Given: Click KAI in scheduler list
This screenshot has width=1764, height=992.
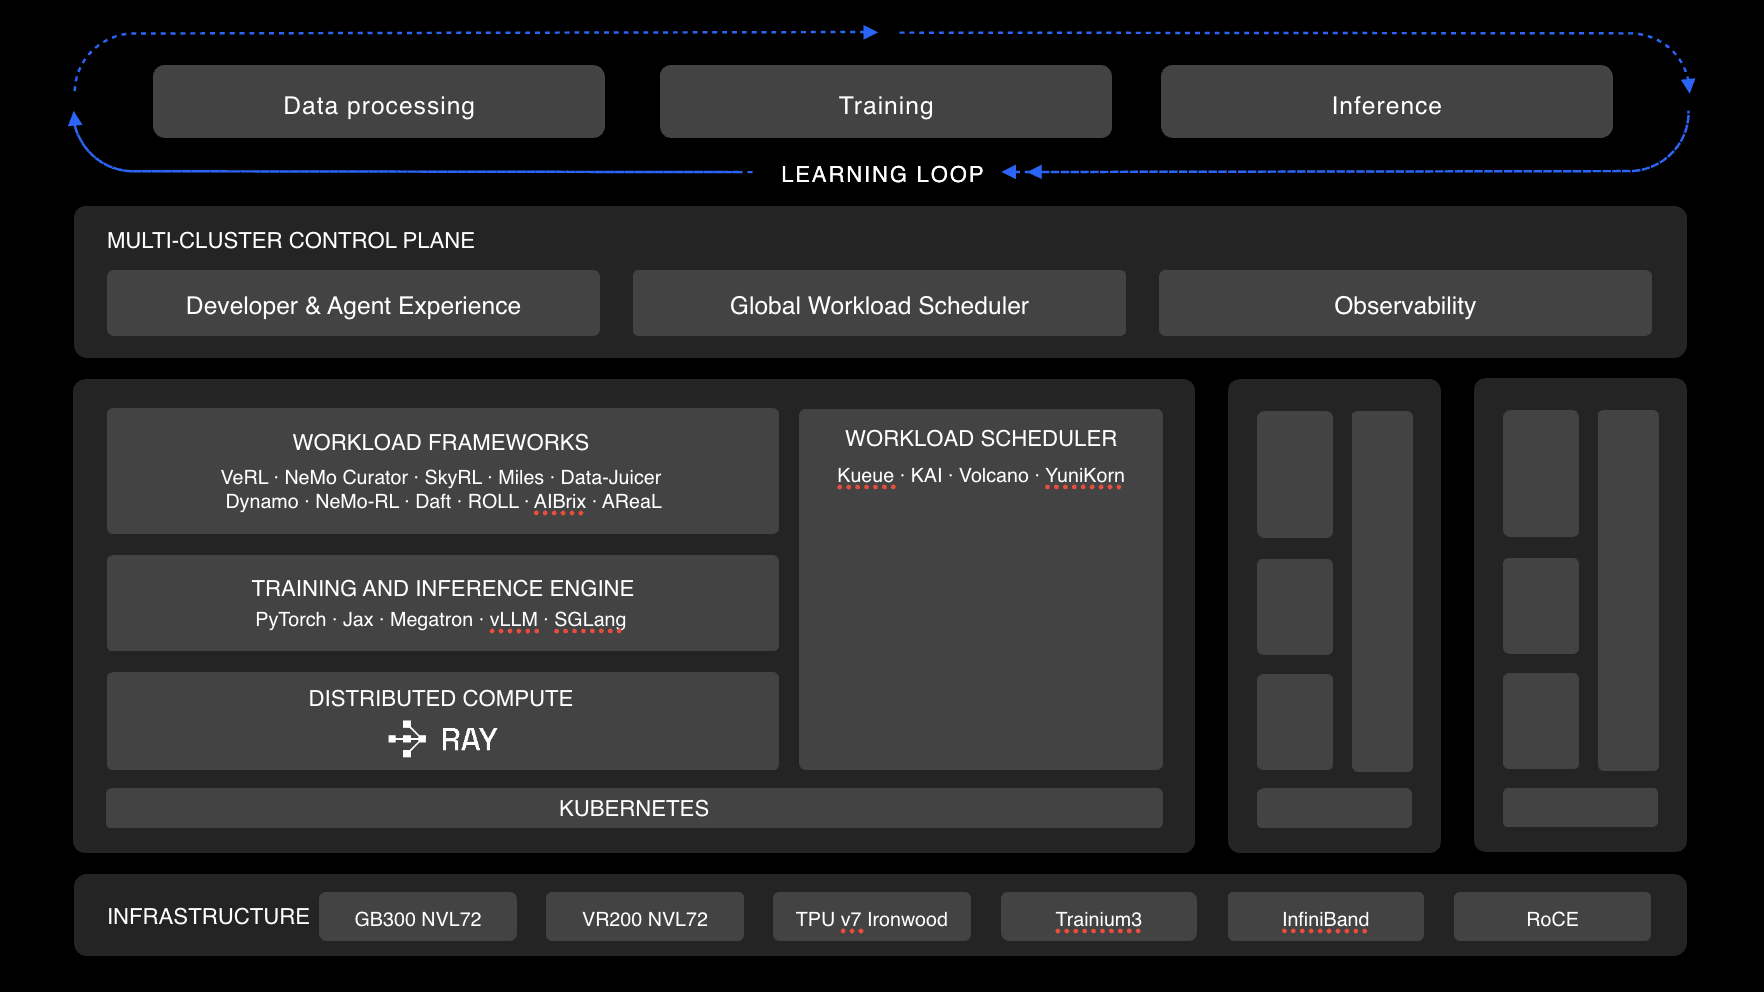Looking at the screenshot, I should tap(926, 476).
